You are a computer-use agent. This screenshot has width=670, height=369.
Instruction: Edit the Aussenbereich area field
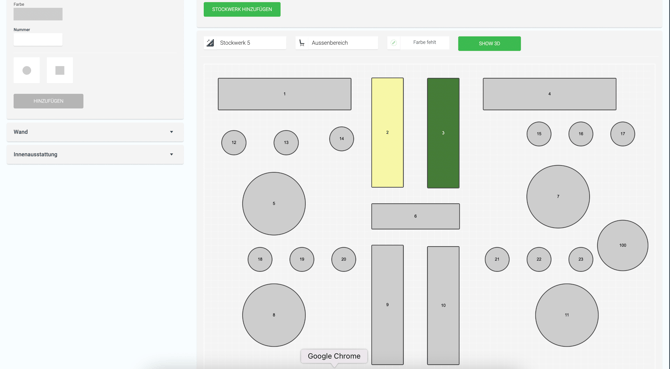(x=343, y=43)
